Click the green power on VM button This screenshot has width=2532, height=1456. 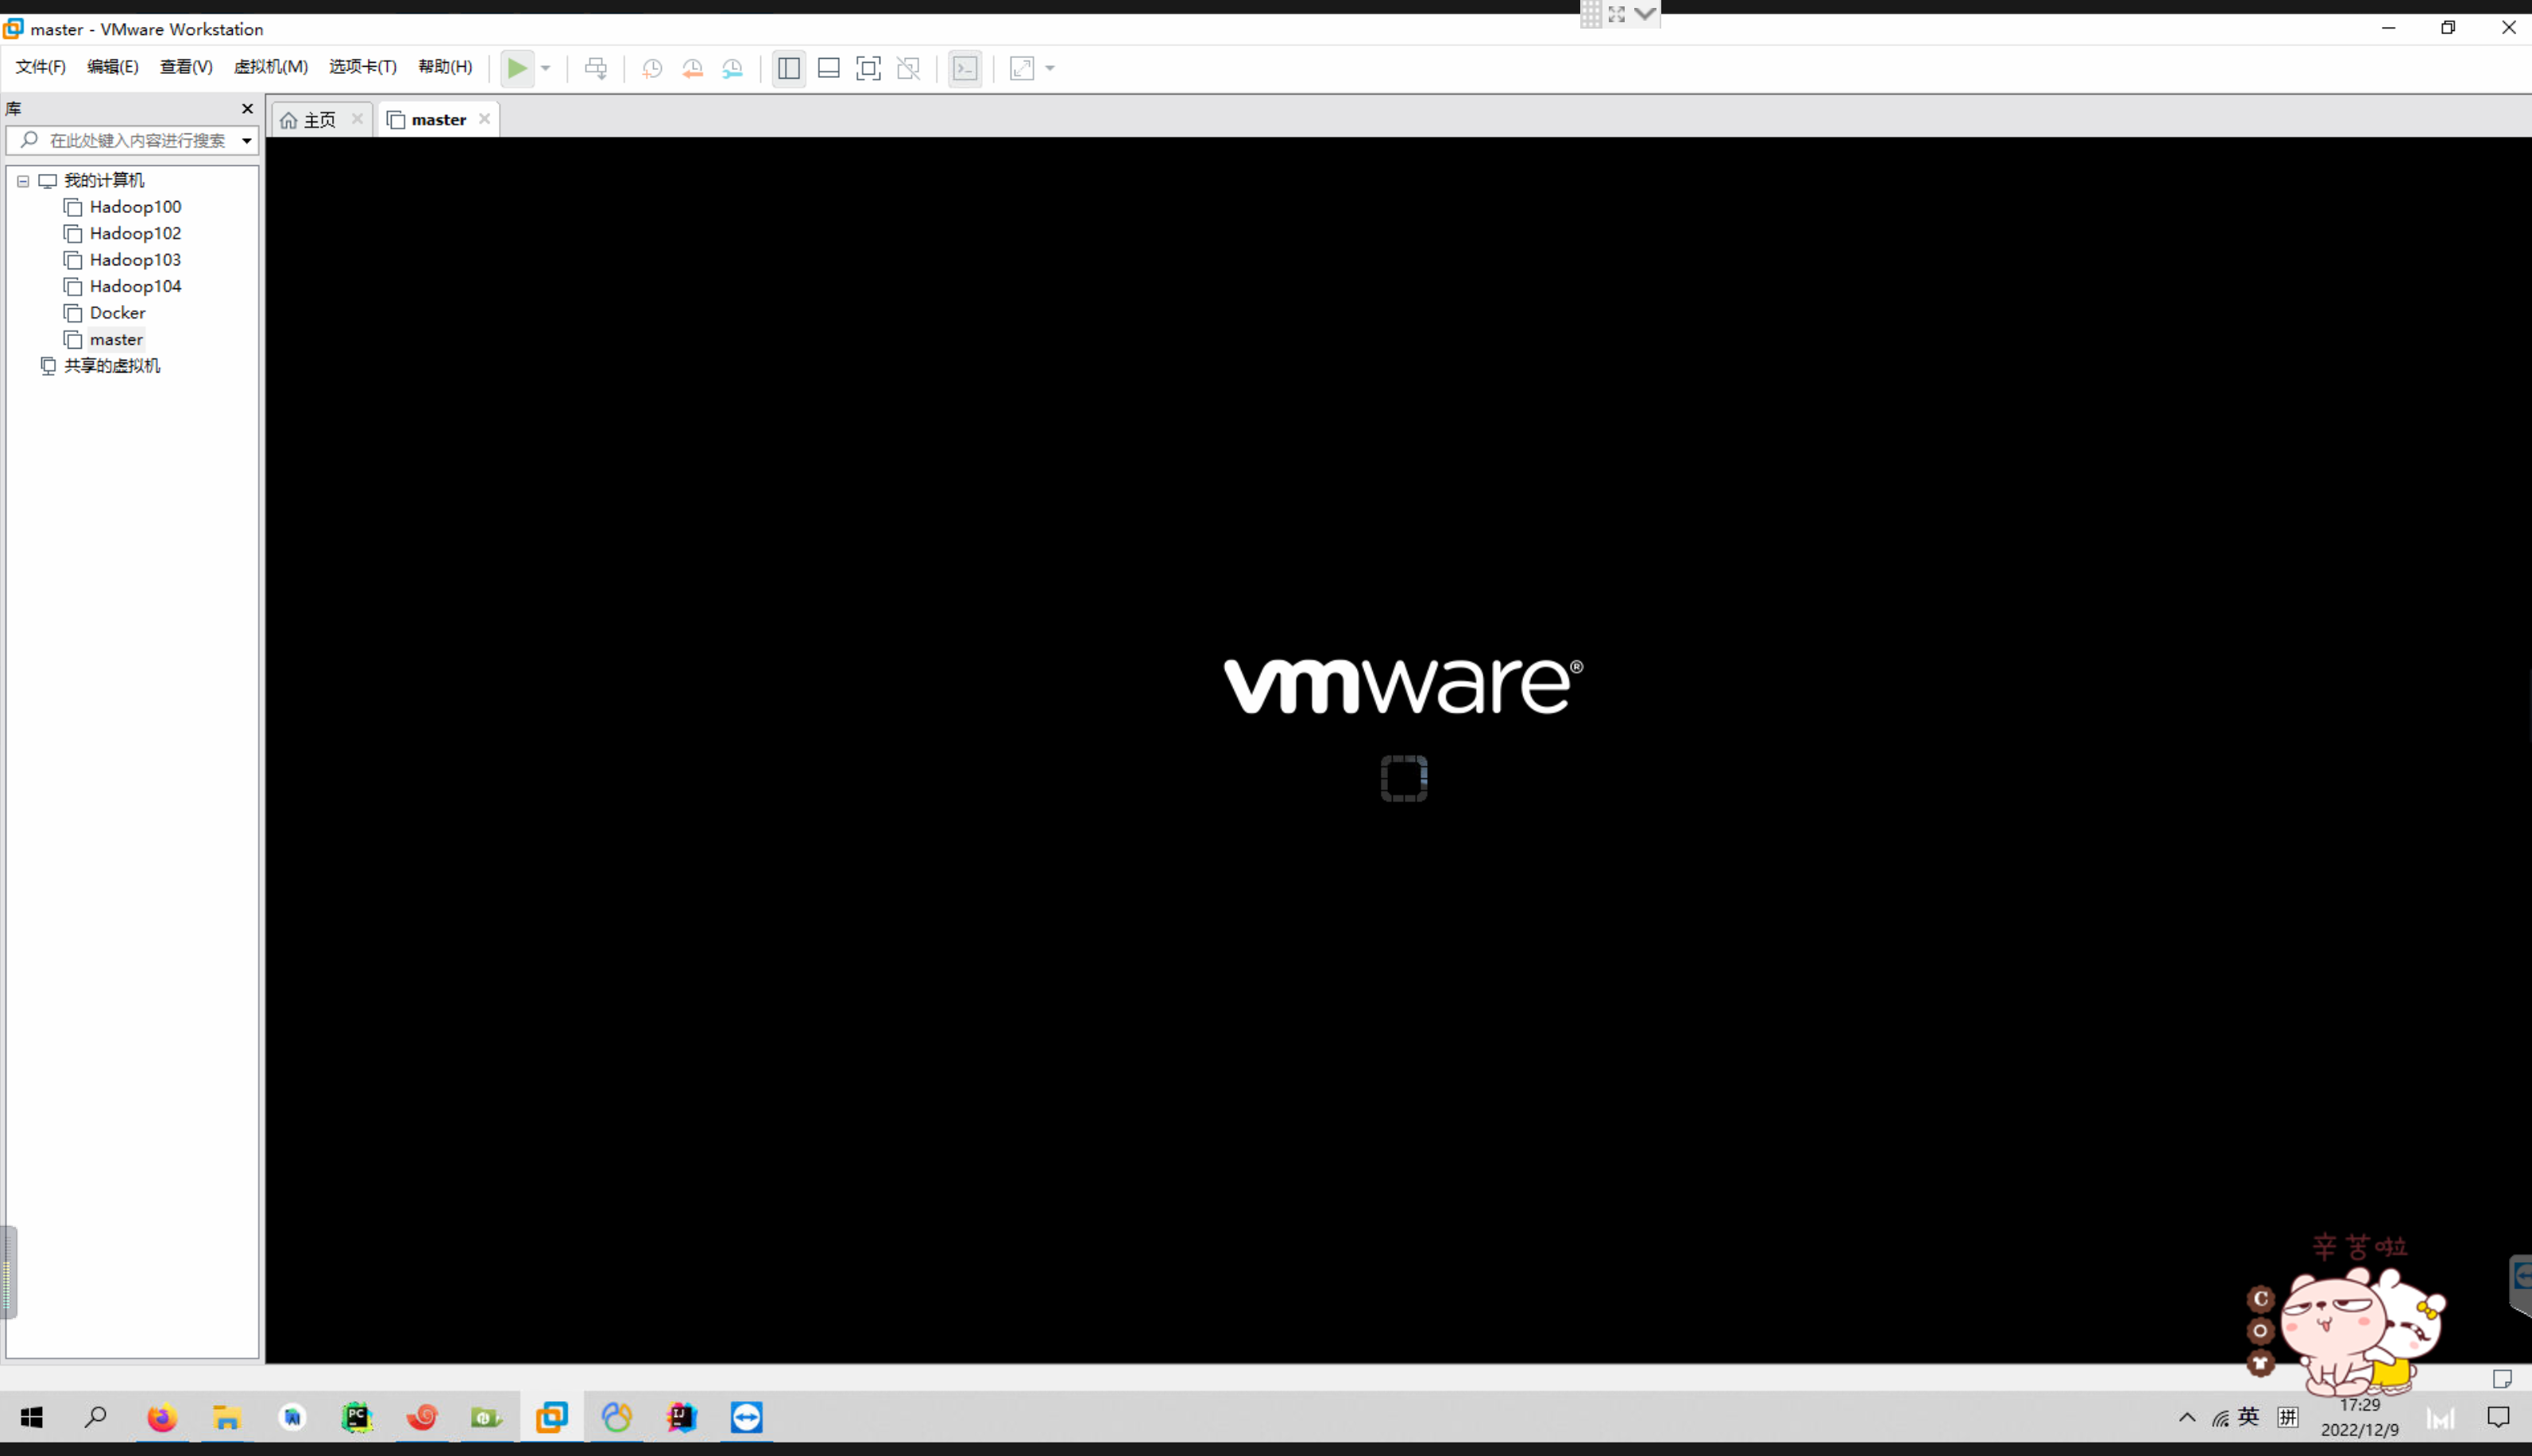[516, 68]
